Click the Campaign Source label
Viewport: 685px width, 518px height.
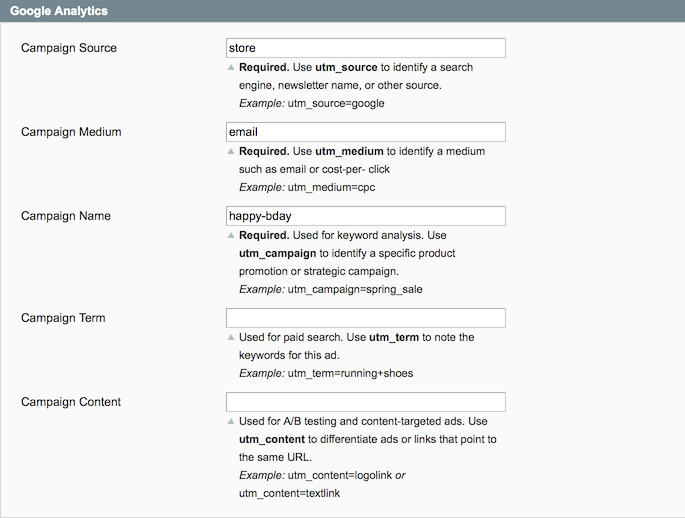coord(68,48)
